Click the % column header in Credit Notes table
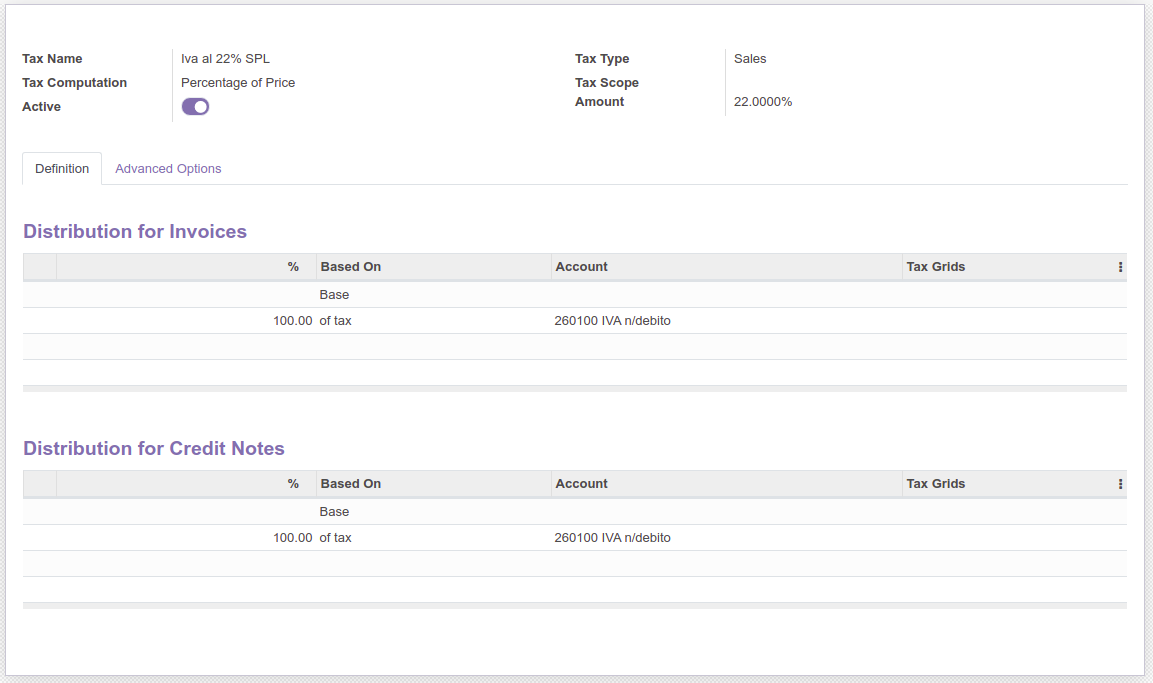1153x683 pixels. click(x=186, y=484)
